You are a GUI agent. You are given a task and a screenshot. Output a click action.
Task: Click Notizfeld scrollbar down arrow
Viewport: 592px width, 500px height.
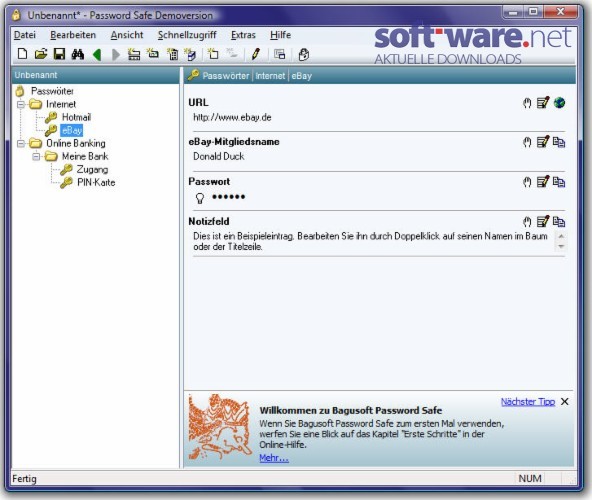tap(561, 247)
